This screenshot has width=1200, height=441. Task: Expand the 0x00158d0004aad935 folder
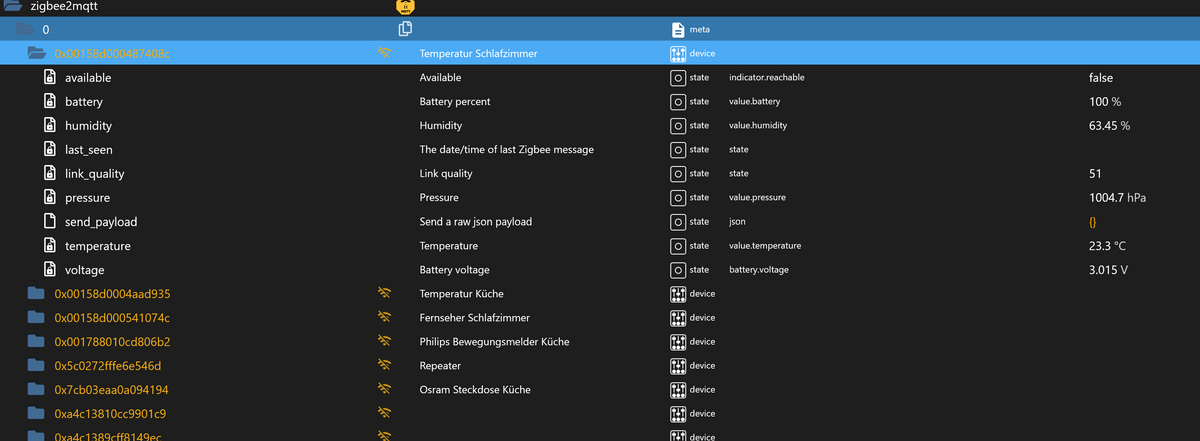coord(37,293)
